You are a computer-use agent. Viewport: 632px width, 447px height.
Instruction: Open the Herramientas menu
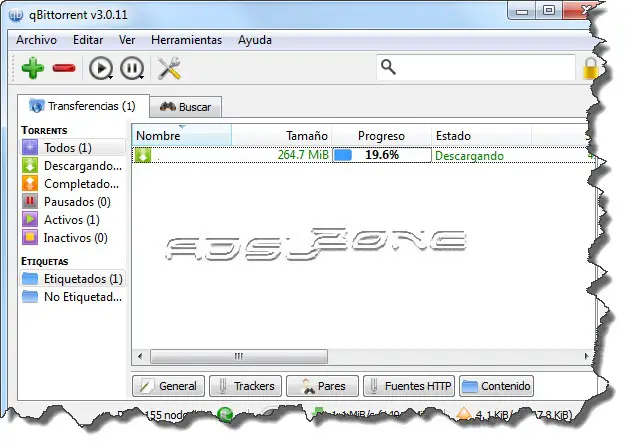[186, 40]
